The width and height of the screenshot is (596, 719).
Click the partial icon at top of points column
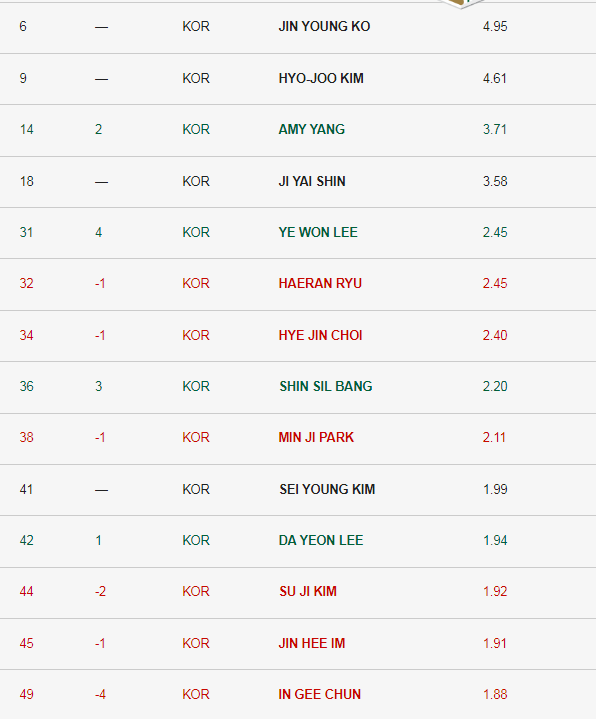[x=461, y=4]
